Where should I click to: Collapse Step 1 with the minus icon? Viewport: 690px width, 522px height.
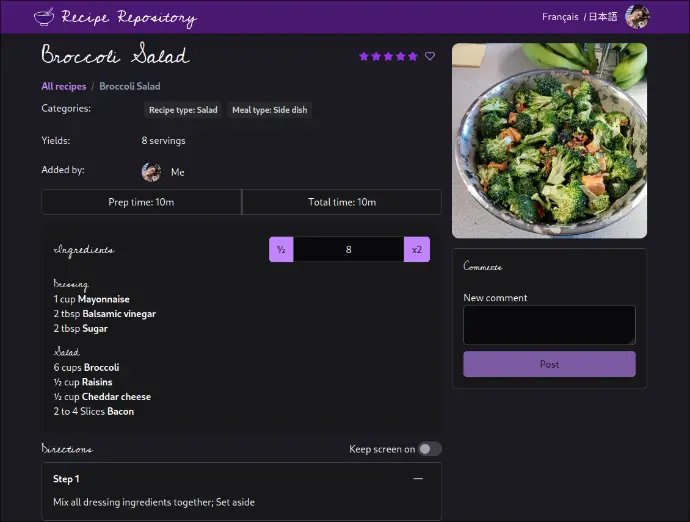point(418,479)
